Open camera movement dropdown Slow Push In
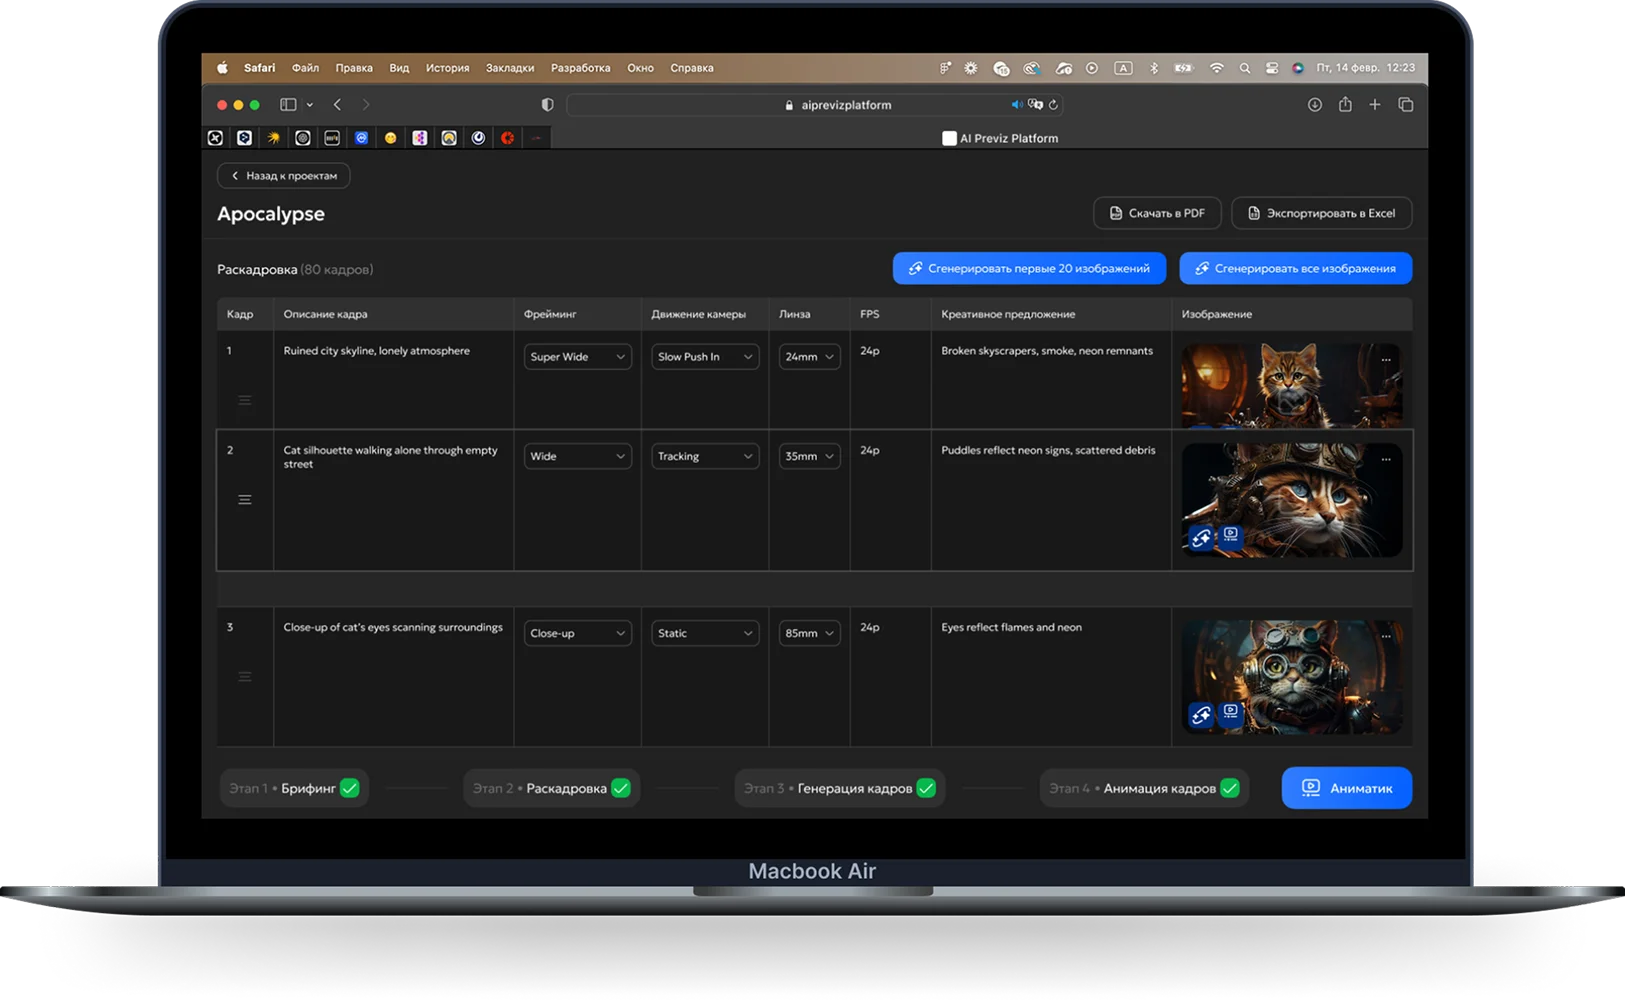This screenshot has width=1625, height=1004. click(705, 357)
